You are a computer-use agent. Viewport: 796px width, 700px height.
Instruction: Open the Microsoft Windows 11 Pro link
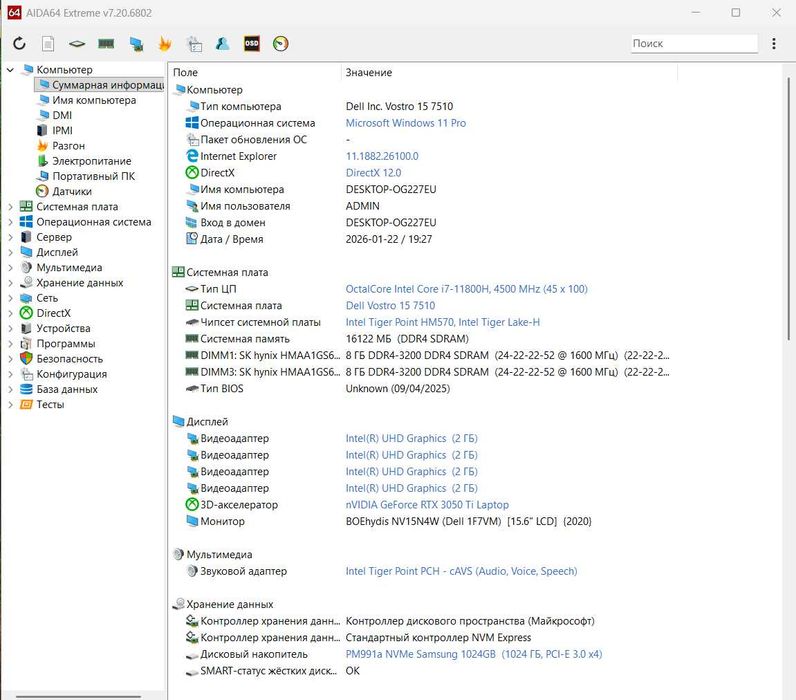click(406, 123)
